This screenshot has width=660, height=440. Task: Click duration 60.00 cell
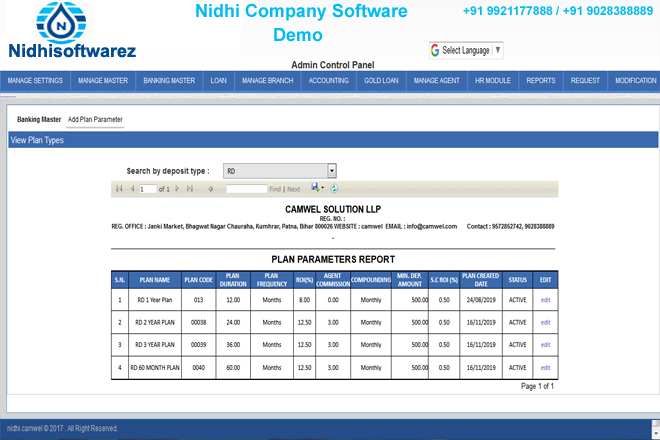pyautogui.click(x=233, y=368)
